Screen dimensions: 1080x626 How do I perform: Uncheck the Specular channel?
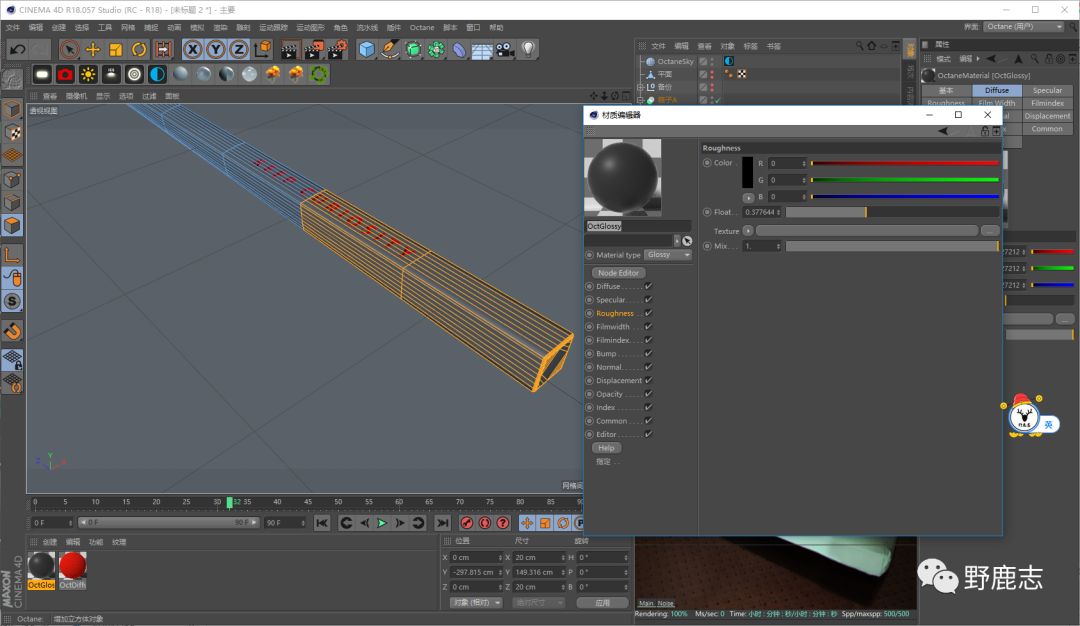(648, 299)
